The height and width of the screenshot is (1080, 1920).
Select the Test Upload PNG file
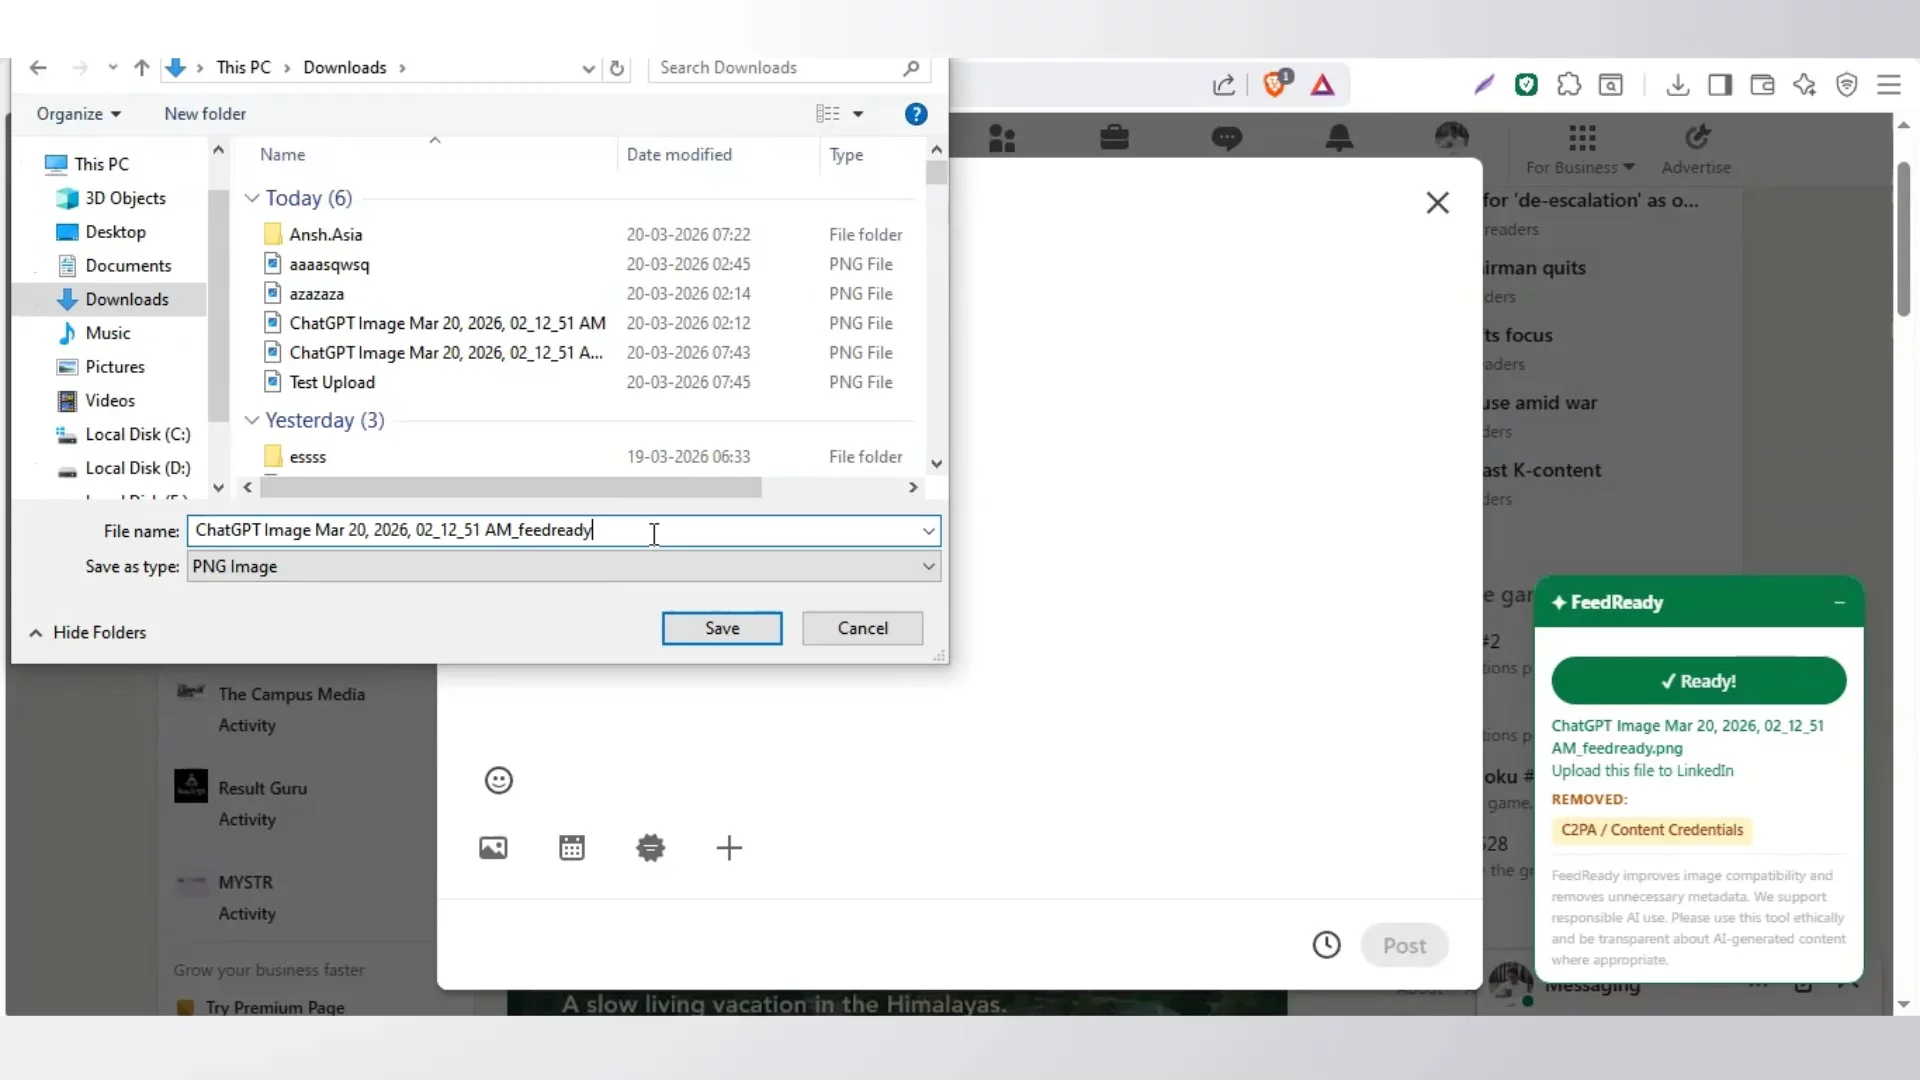pyautogui.click(x=332, y=382)
